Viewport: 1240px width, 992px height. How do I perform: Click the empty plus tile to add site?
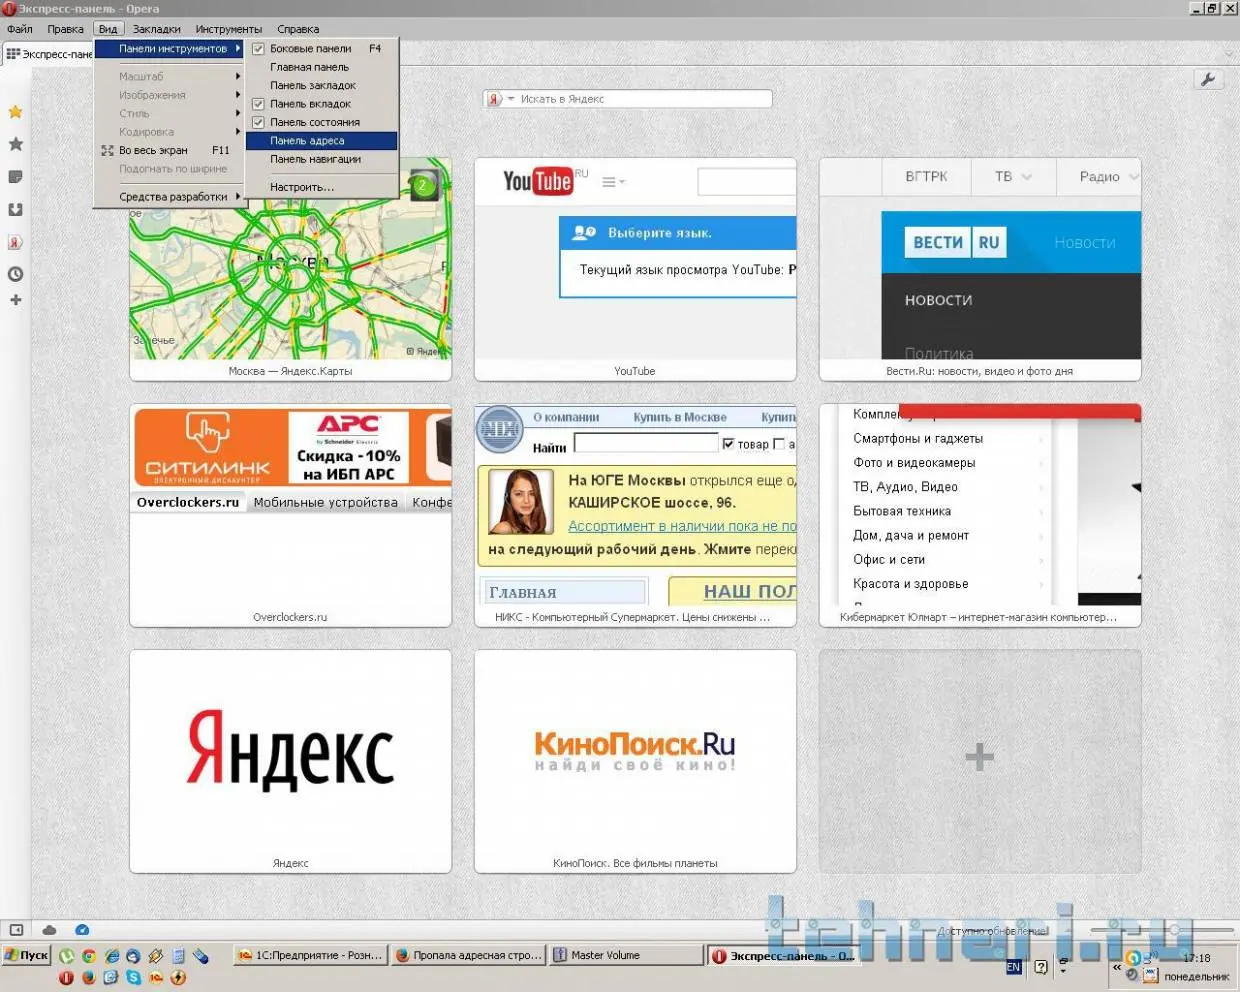(980, 761)
